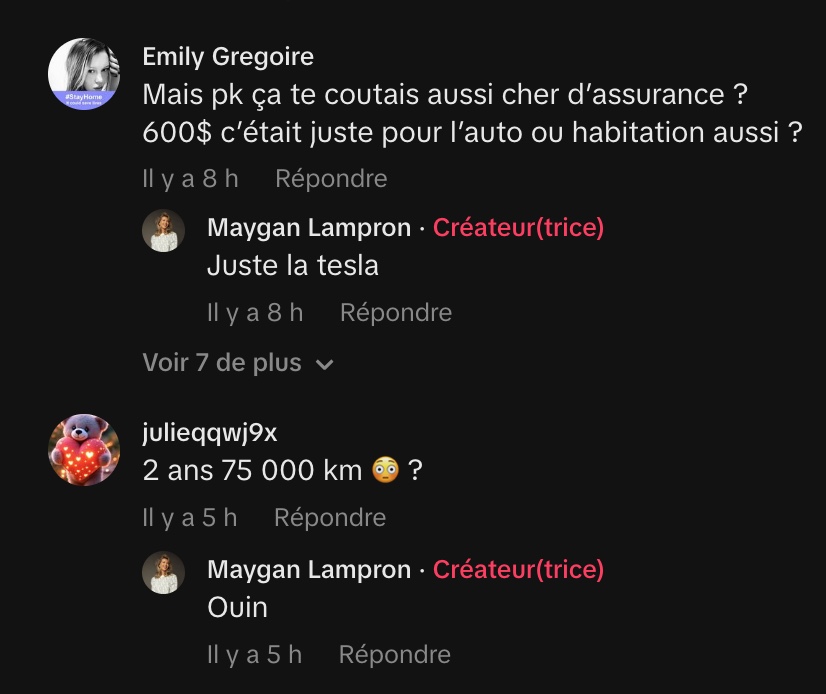The width and height of the screenshot is (826, 694).
Task: Select the 'Juste la tesla' reply text
Action: click(x=293, y=265)
